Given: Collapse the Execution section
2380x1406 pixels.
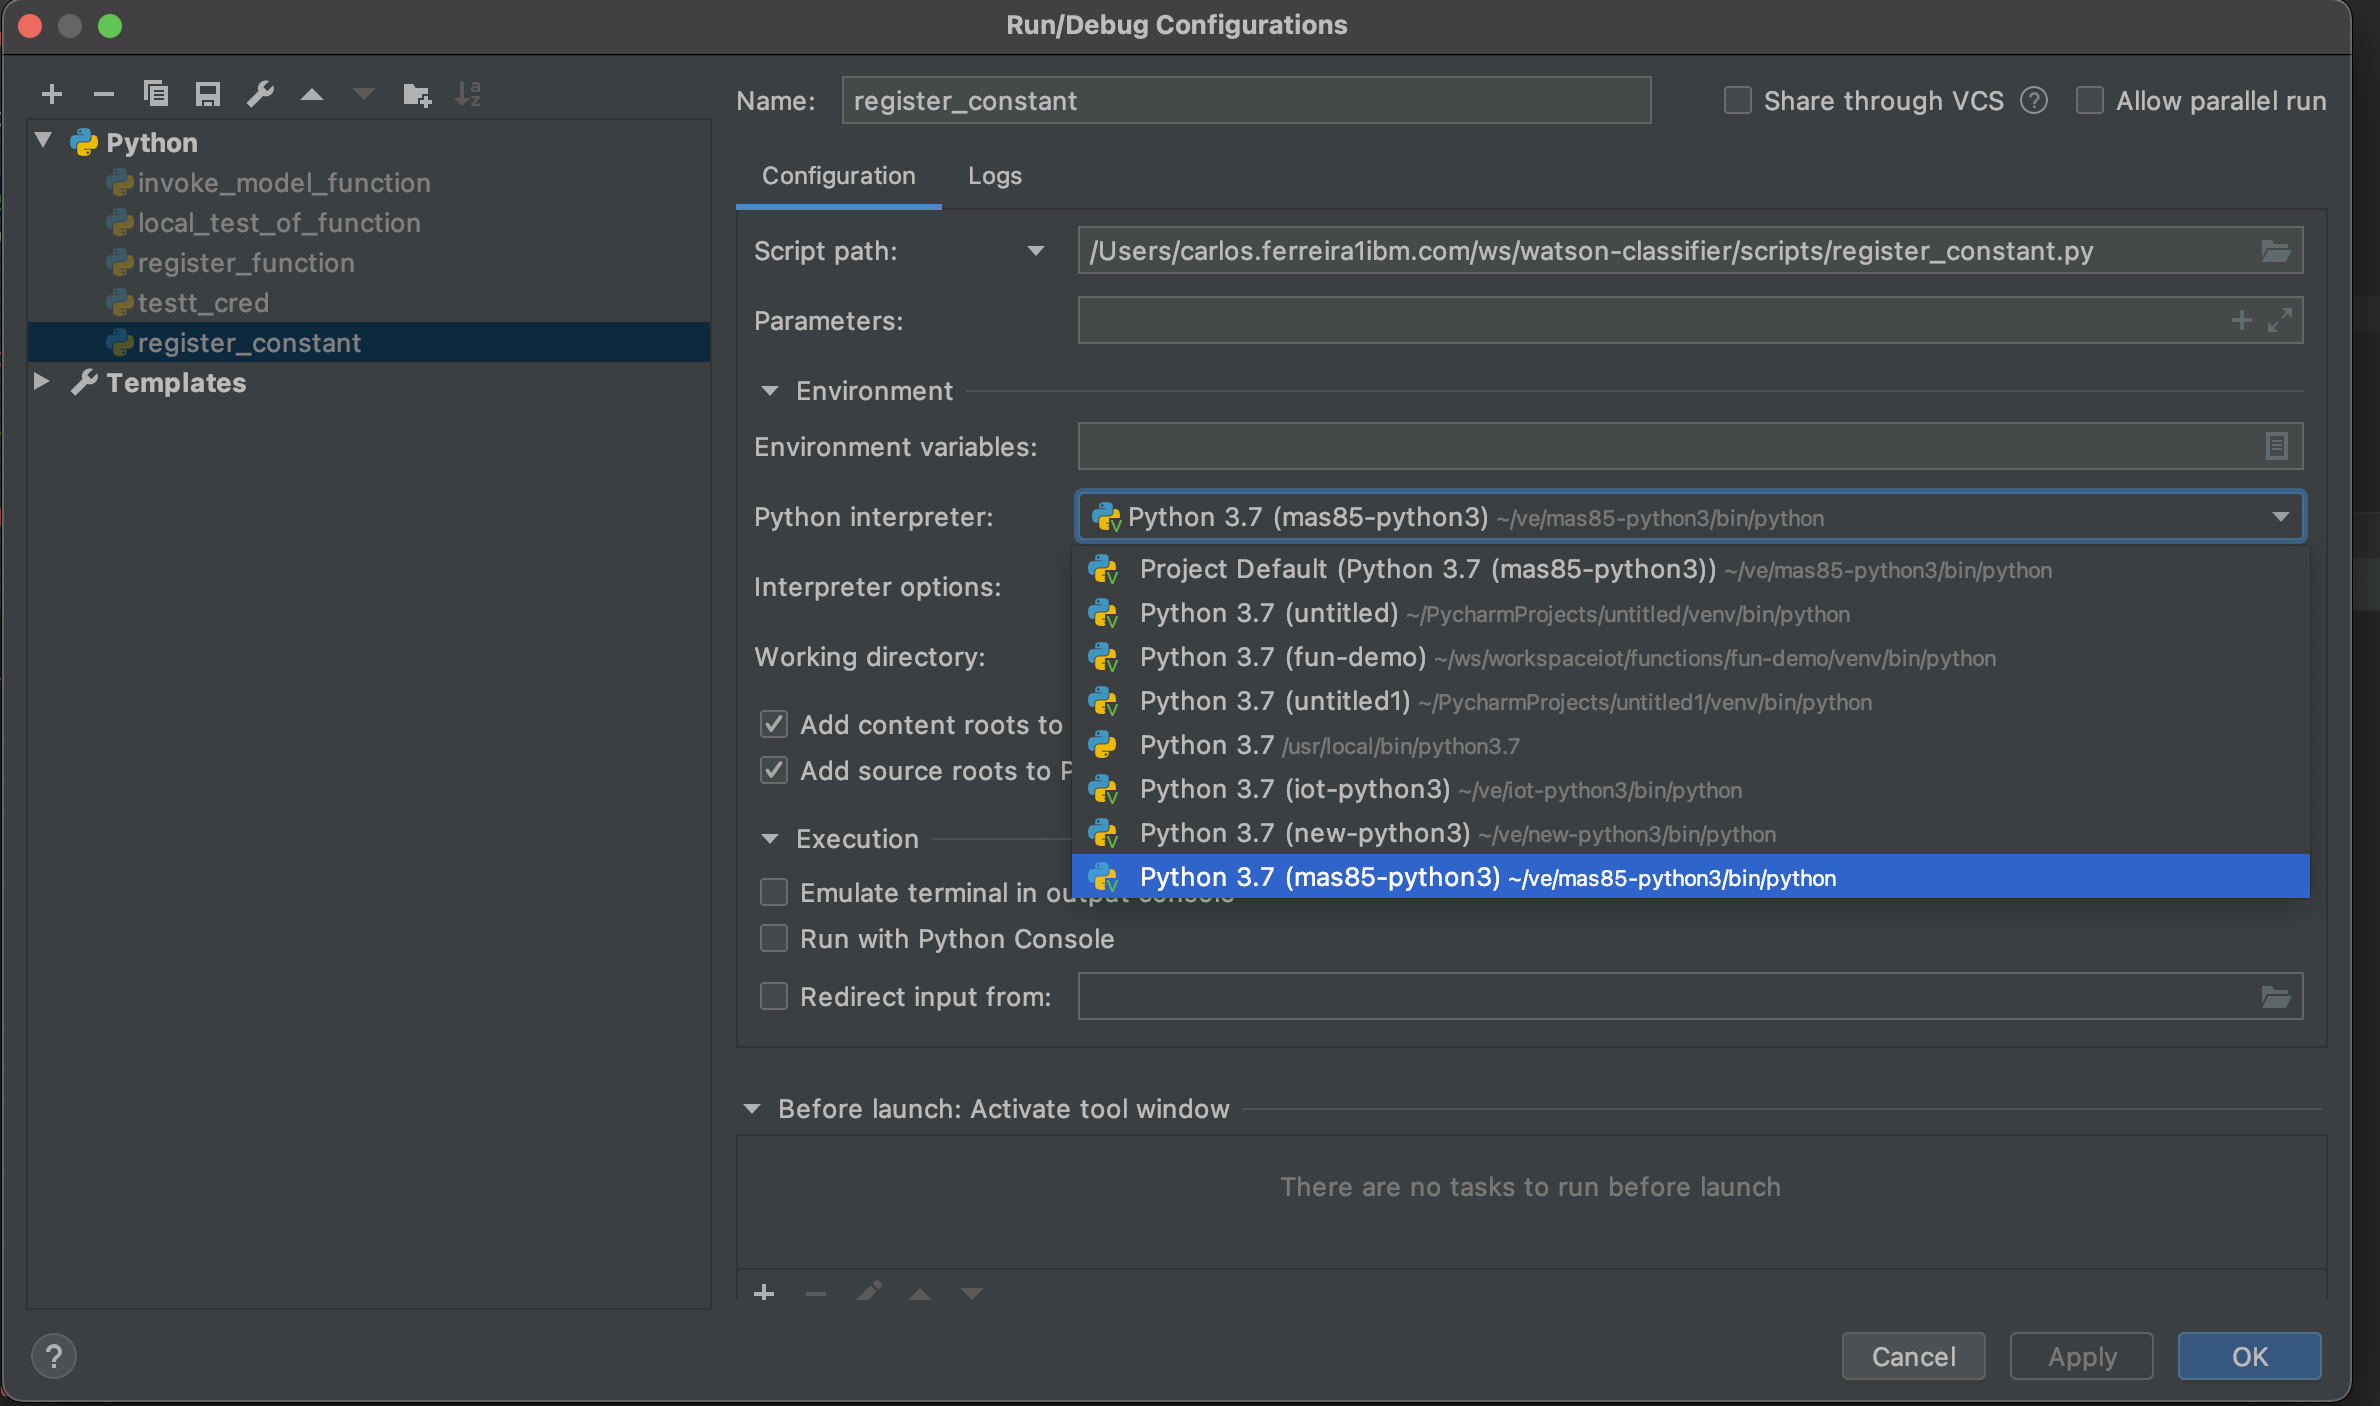Looking at the screenshot, I should pyautogui.click(x=770, y=839).
